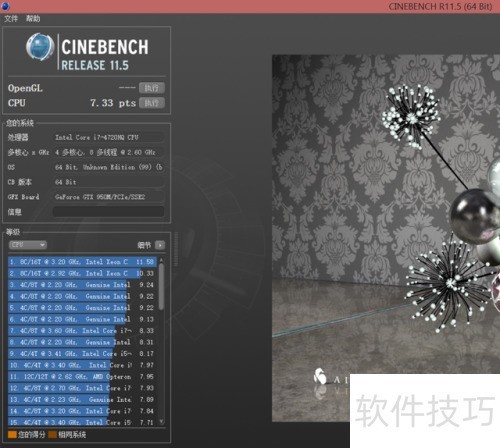Open the CPU ranking dropdown
The image size is (500, 448).
tap(28, 245)
